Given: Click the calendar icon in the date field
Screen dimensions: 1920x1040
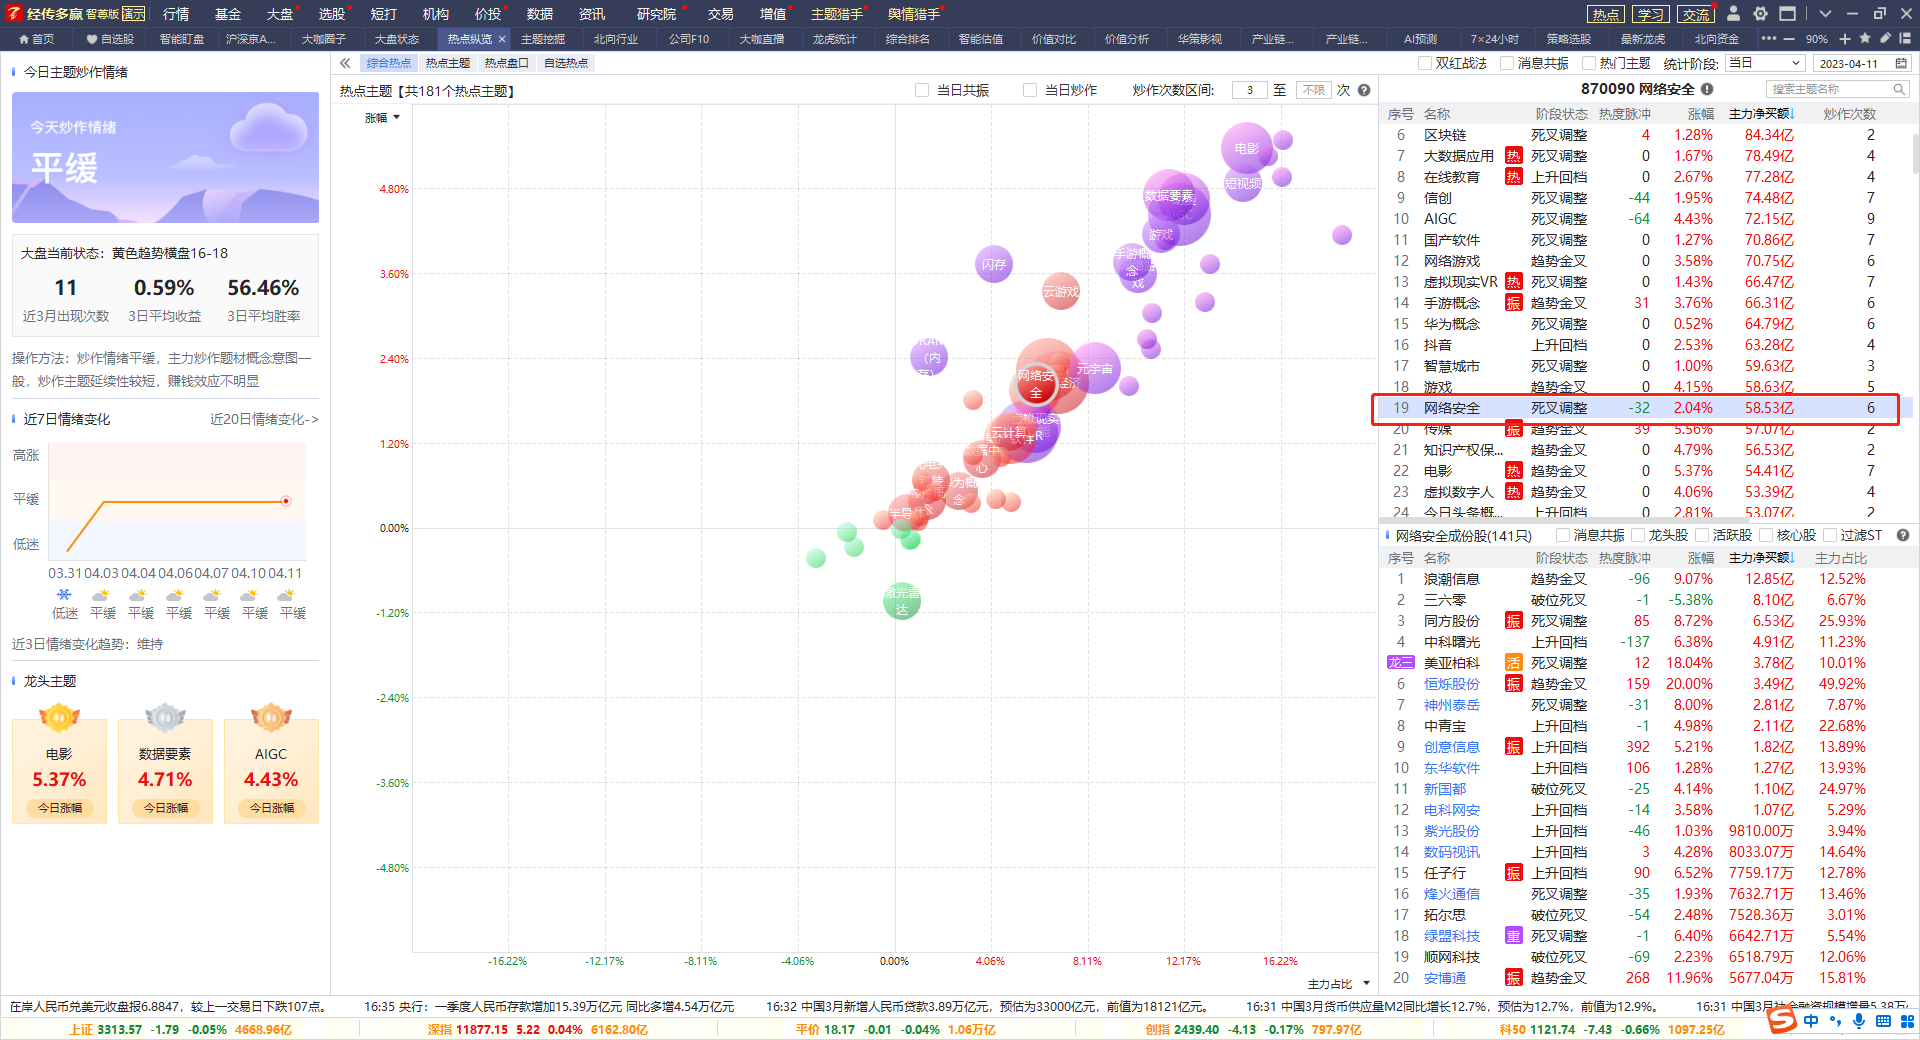Looking at the screenshot, I should tap(1901, 63).
